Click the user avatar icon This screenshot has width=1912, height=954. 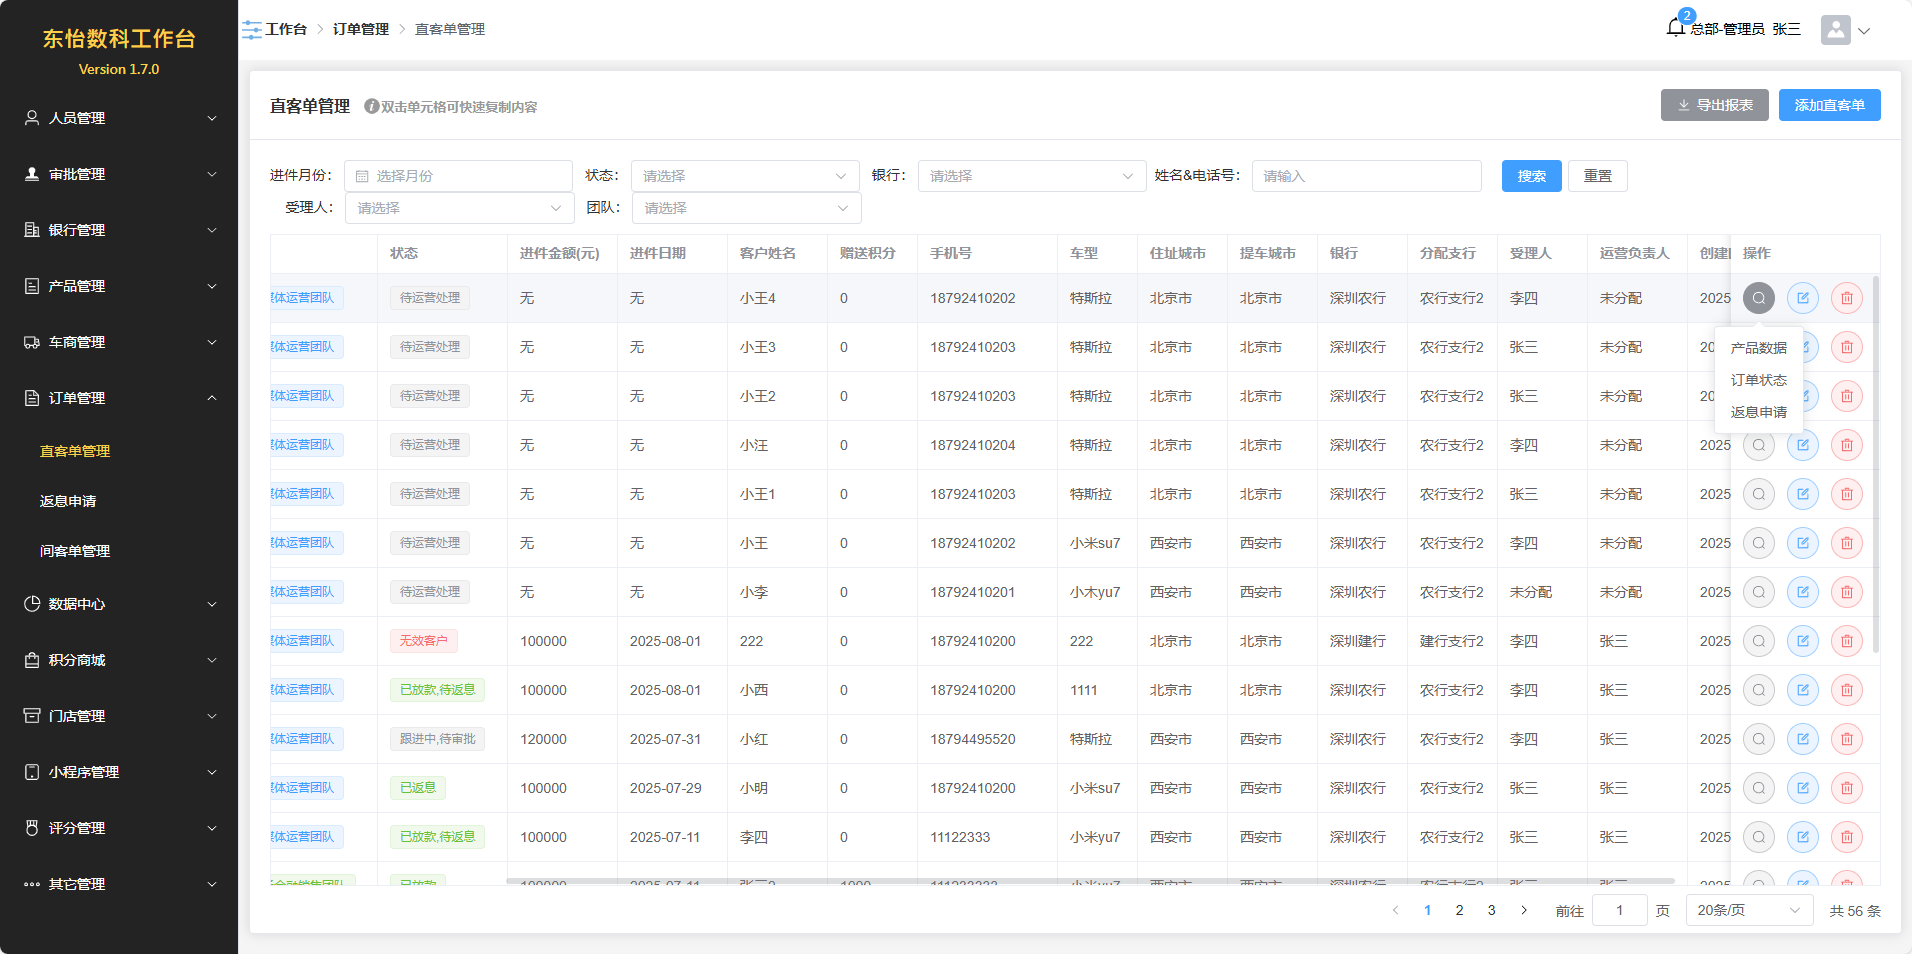coord(1835,30)
